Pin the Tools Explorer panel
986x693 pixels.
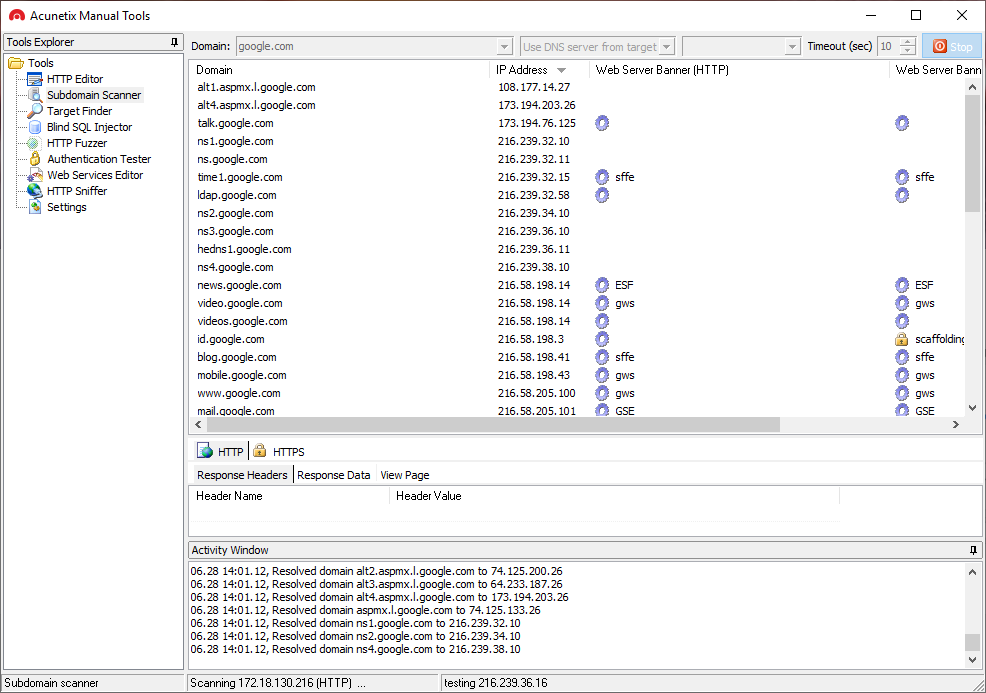(174, 42)
